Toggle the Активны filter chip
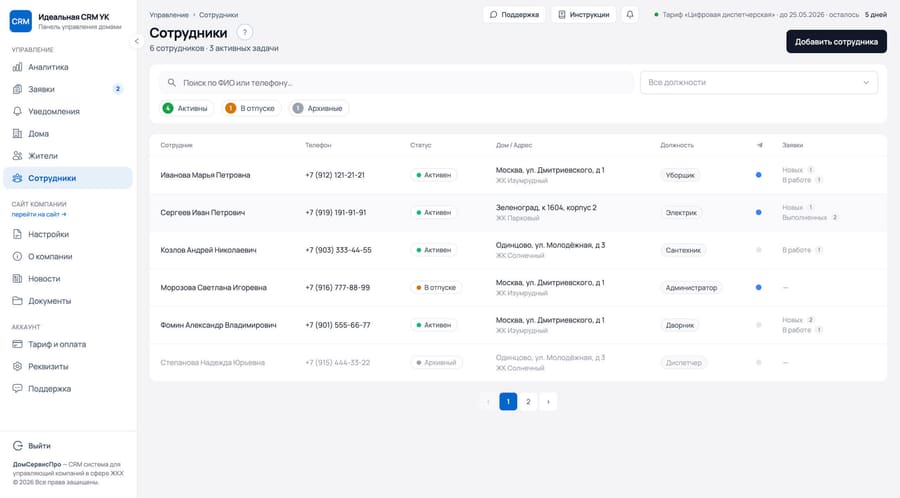Viewport: 900px width, 498px height. (186, 108)
